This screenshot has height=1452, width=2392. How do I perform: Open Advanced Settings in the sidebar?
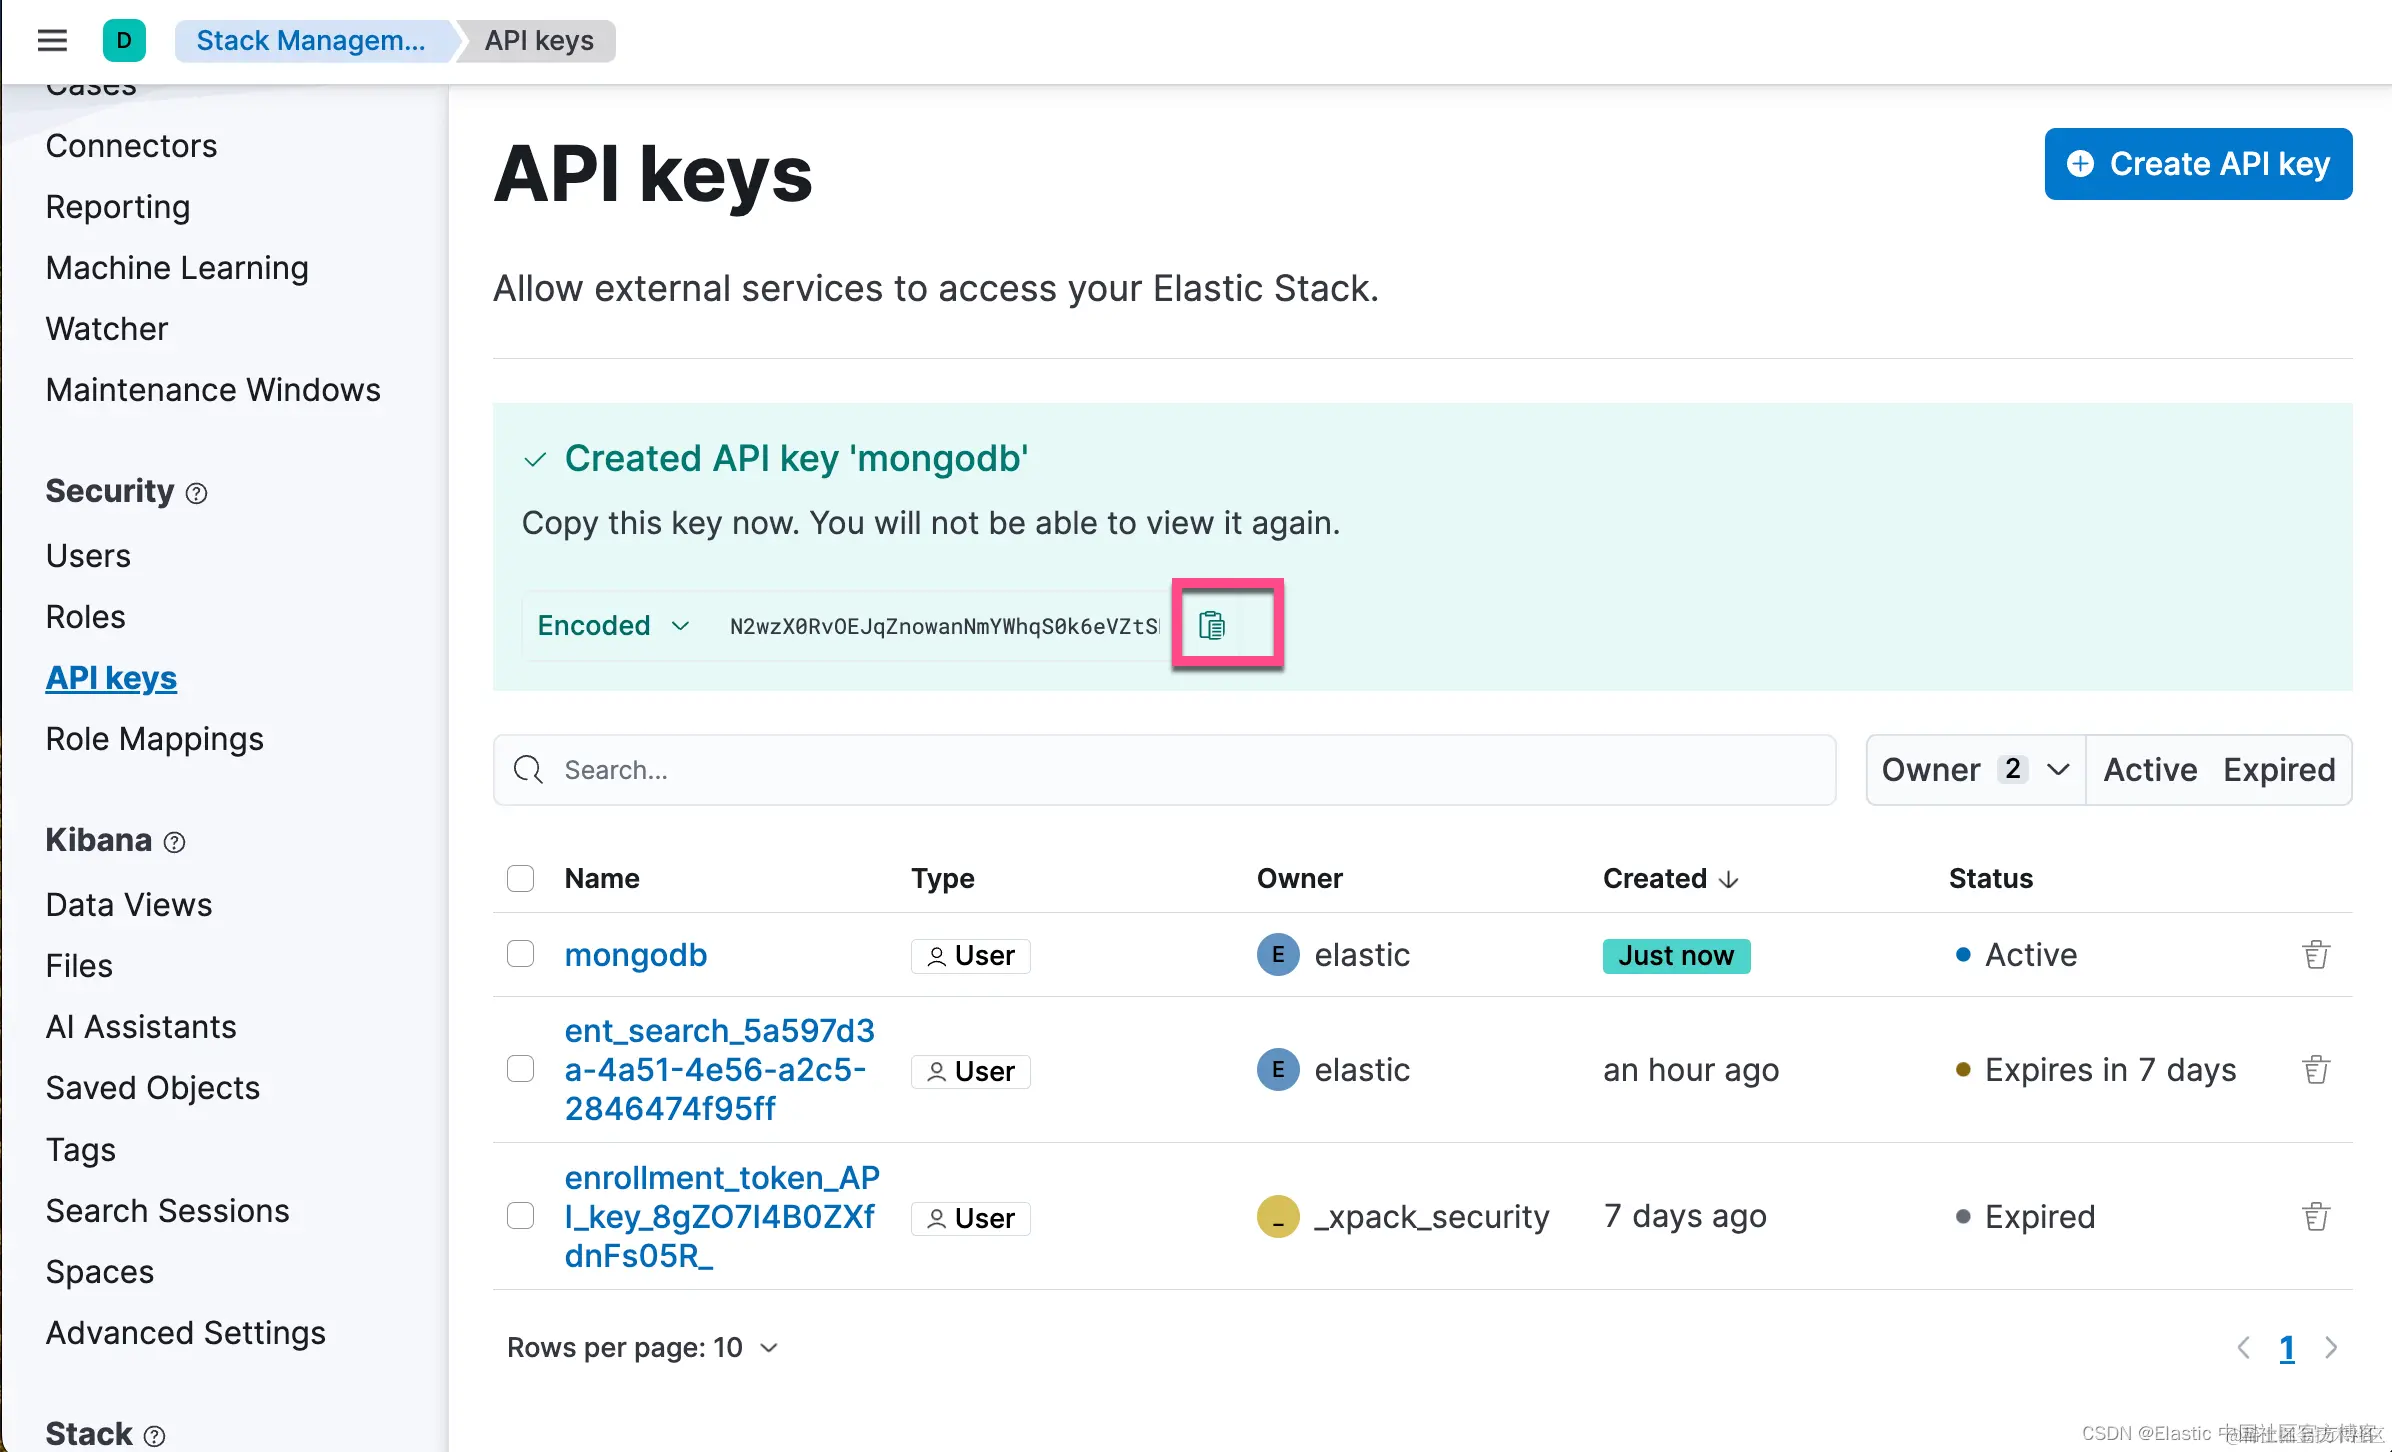click(186, 1333)
